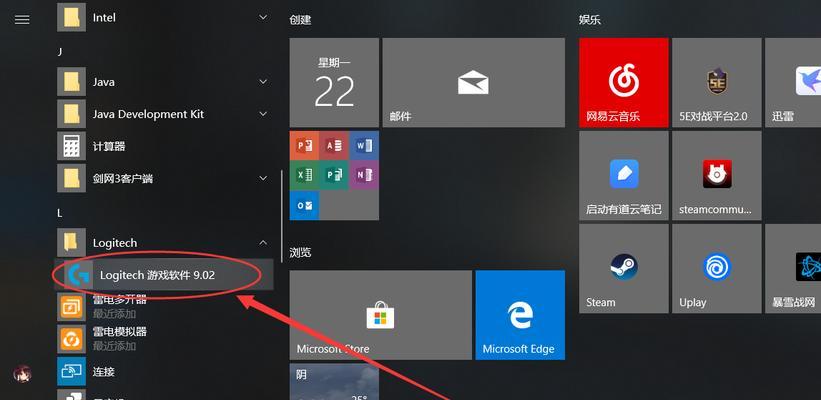Click the 剑网3客户端 folder icon
The image size is (821, 400).
[x=71, y=179]
